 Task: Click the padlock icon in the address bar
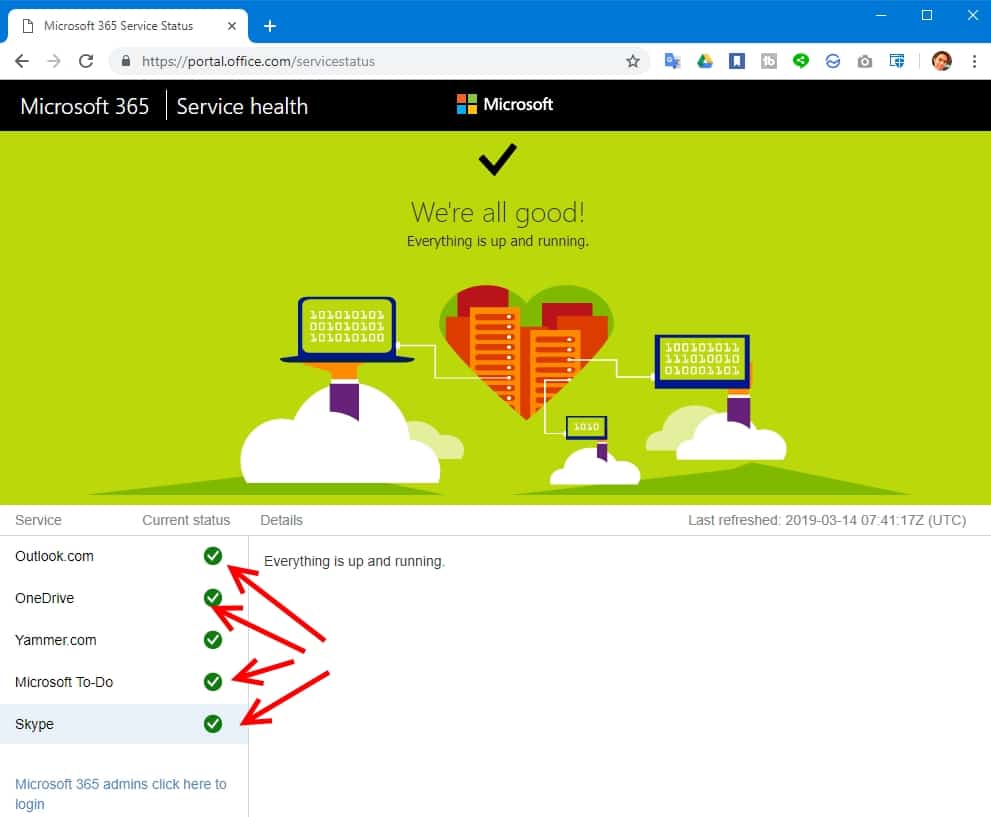click(124, 61)
